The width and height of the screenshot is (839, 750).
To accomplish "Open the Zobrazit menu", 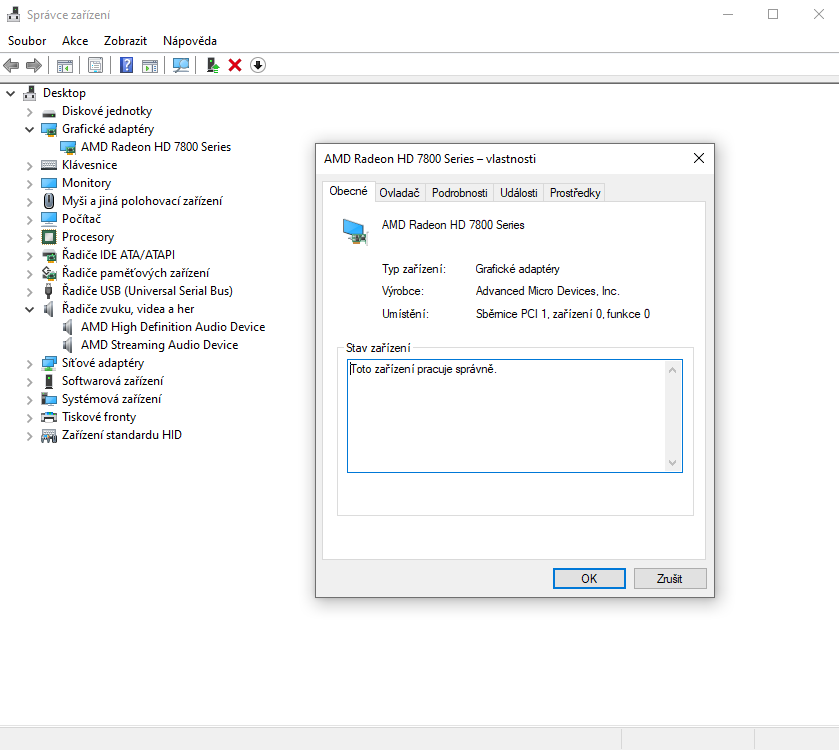I will pos(125,41).
